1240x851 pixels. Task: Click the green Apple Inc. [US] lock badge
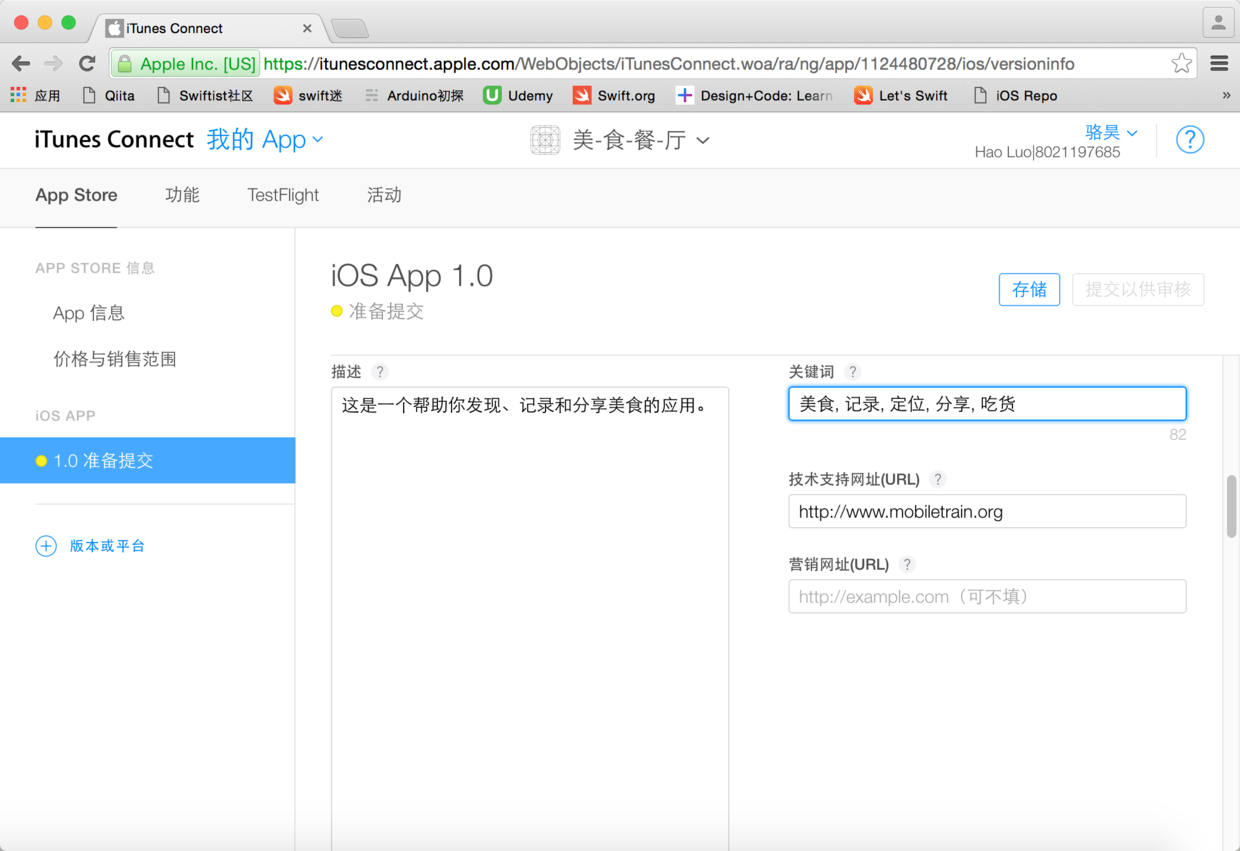pyautogui.click(x=186, y=64)
